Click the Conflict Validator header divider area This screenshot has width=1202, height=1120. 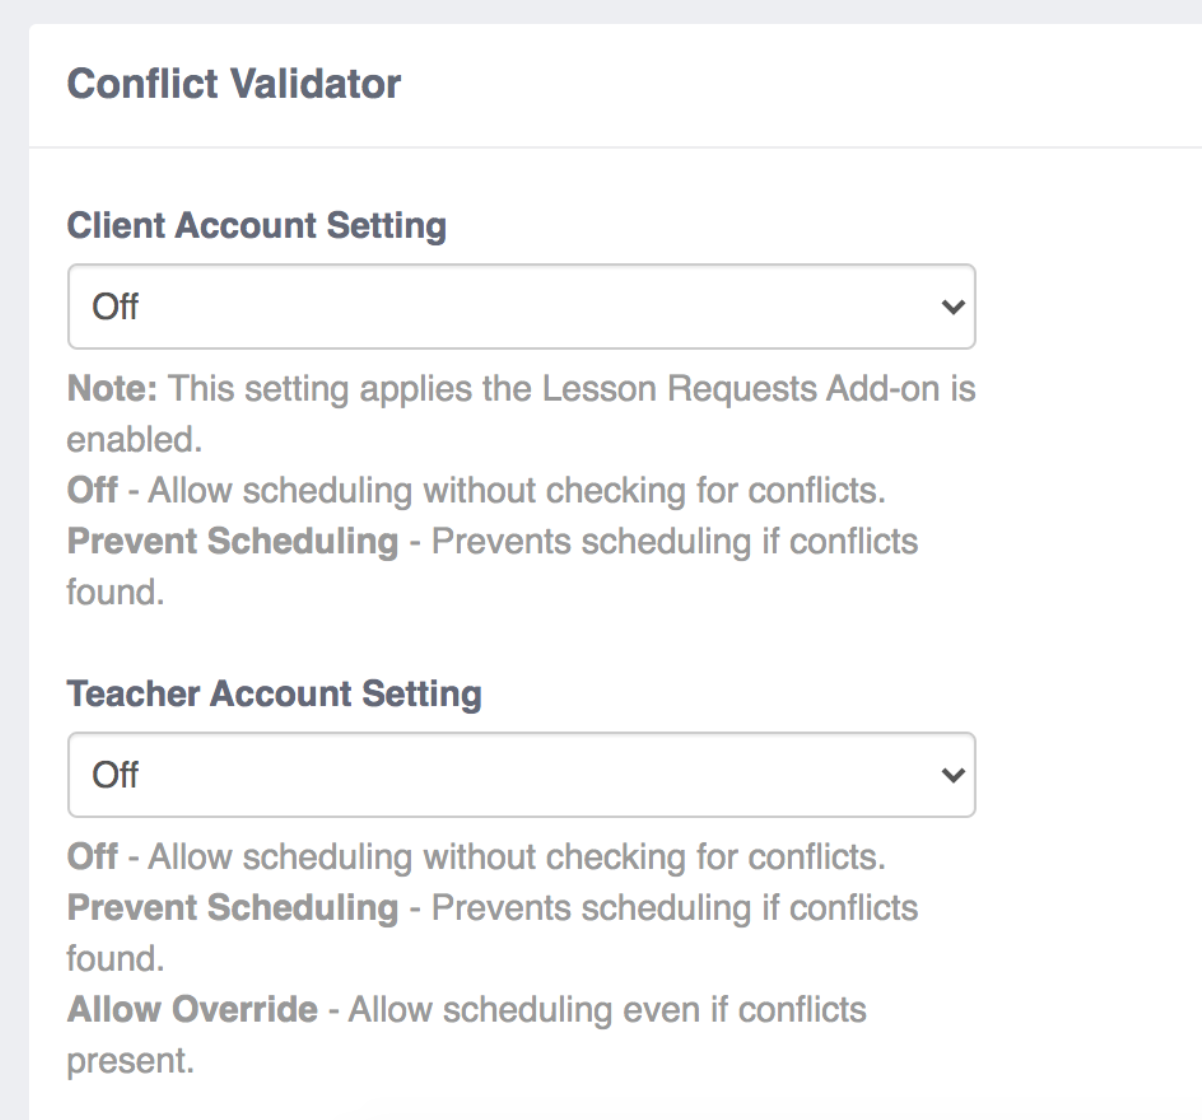point(601,145)
